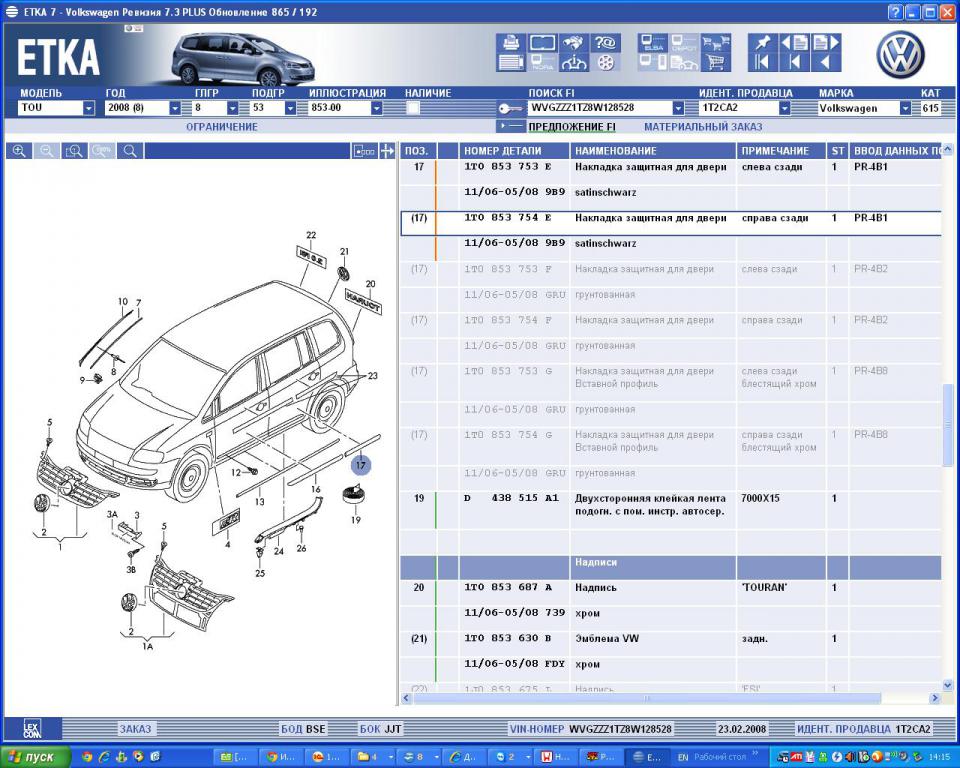
Task: Click the plain left arrow navigation icon
Action: point(826,62)
